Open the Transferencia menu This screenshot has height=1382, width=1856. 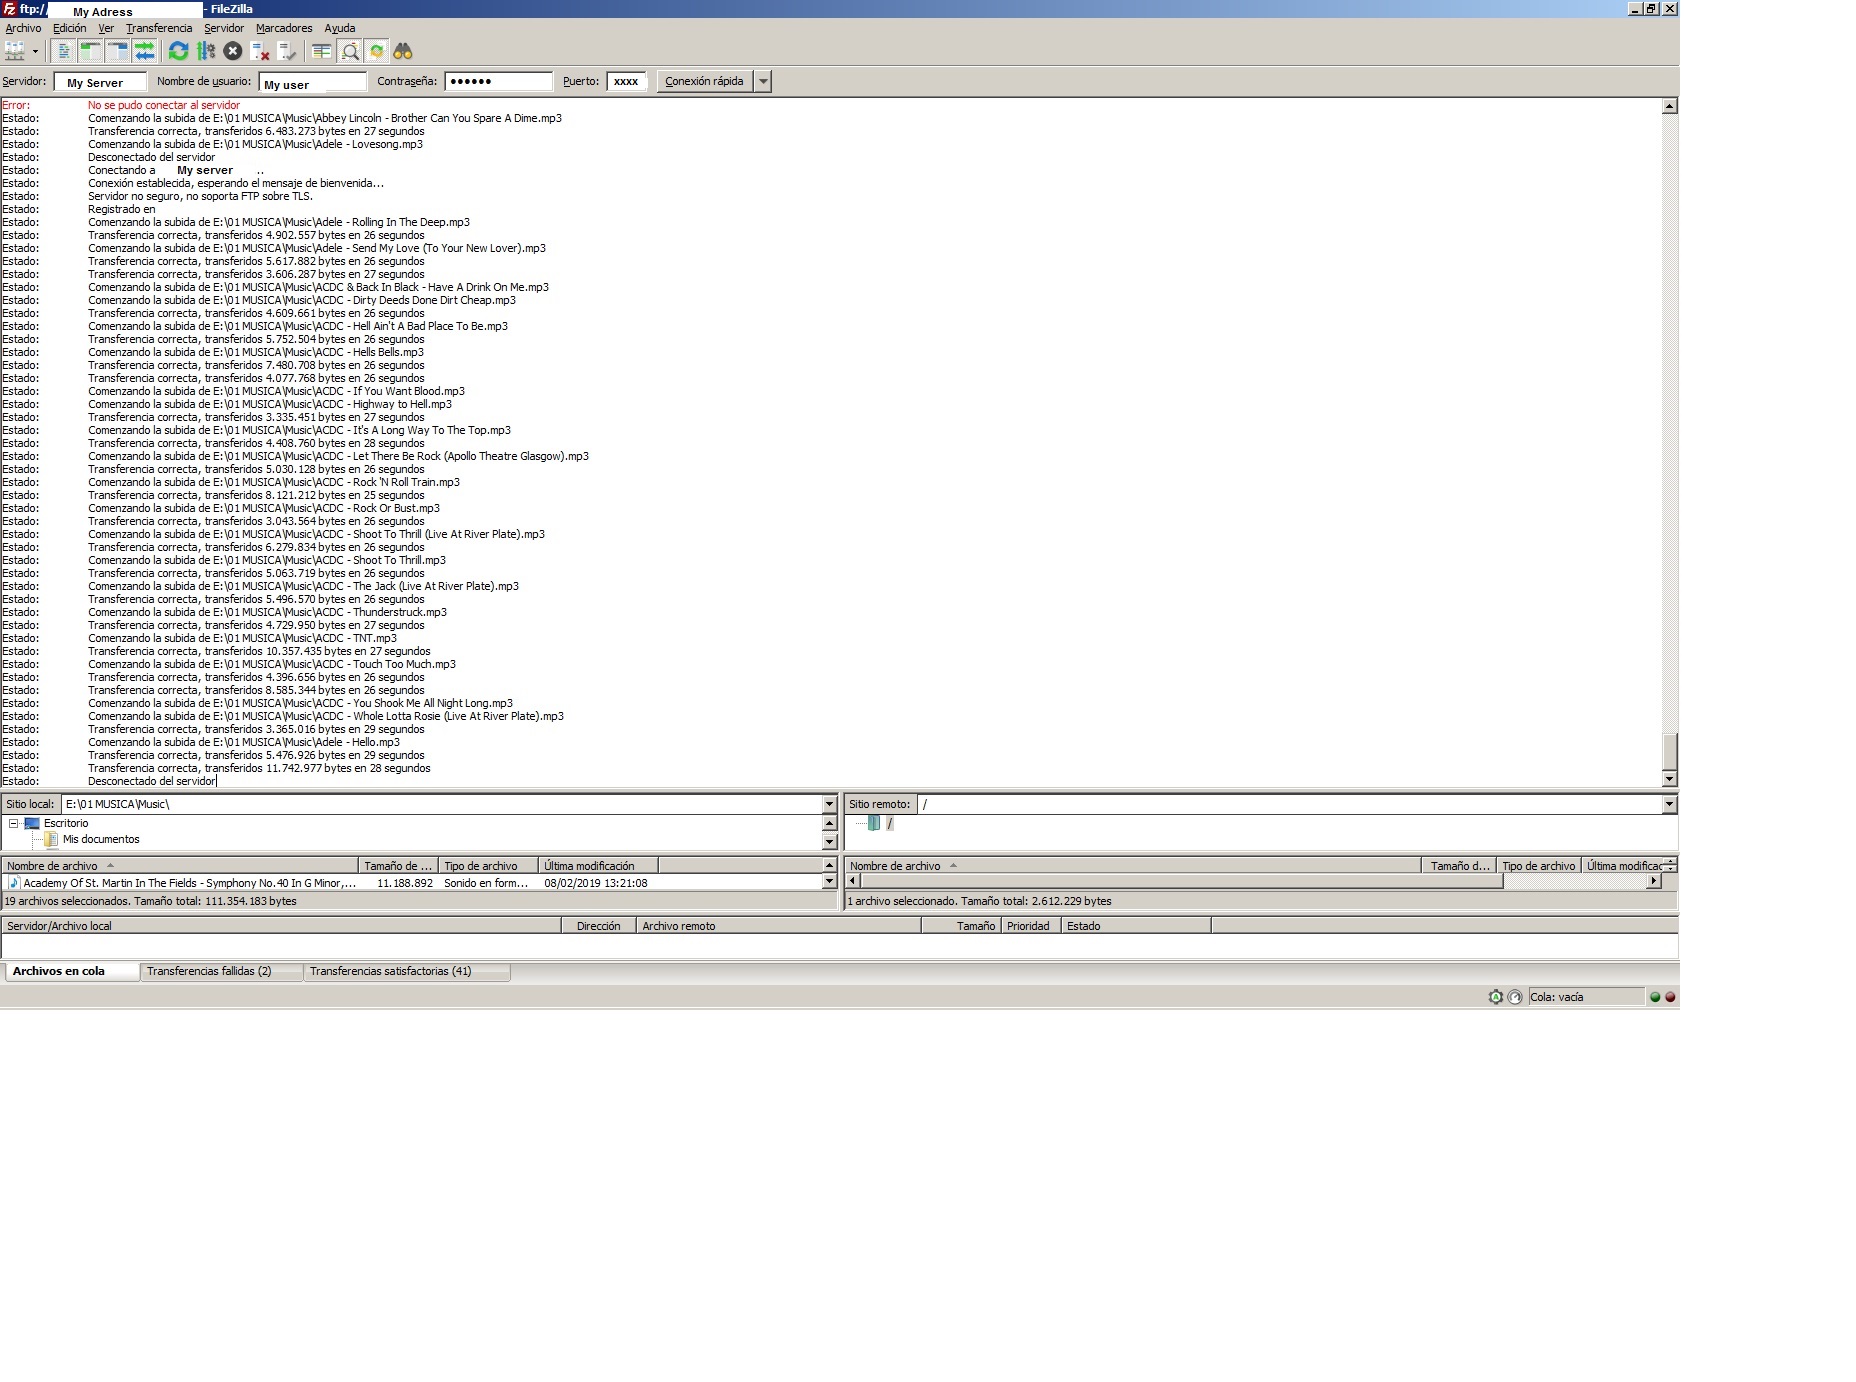[158, 28]
